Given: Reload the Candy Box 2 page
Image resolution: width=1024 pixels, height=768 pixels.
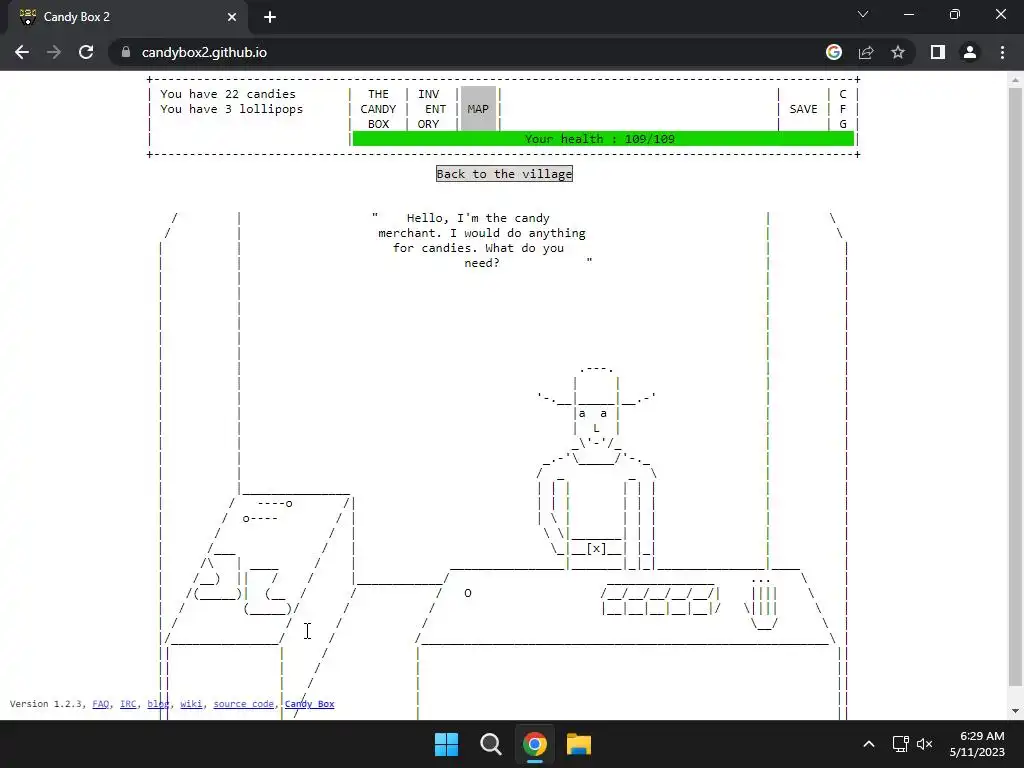Looking at the screenshot, I should tap(86, 52).
